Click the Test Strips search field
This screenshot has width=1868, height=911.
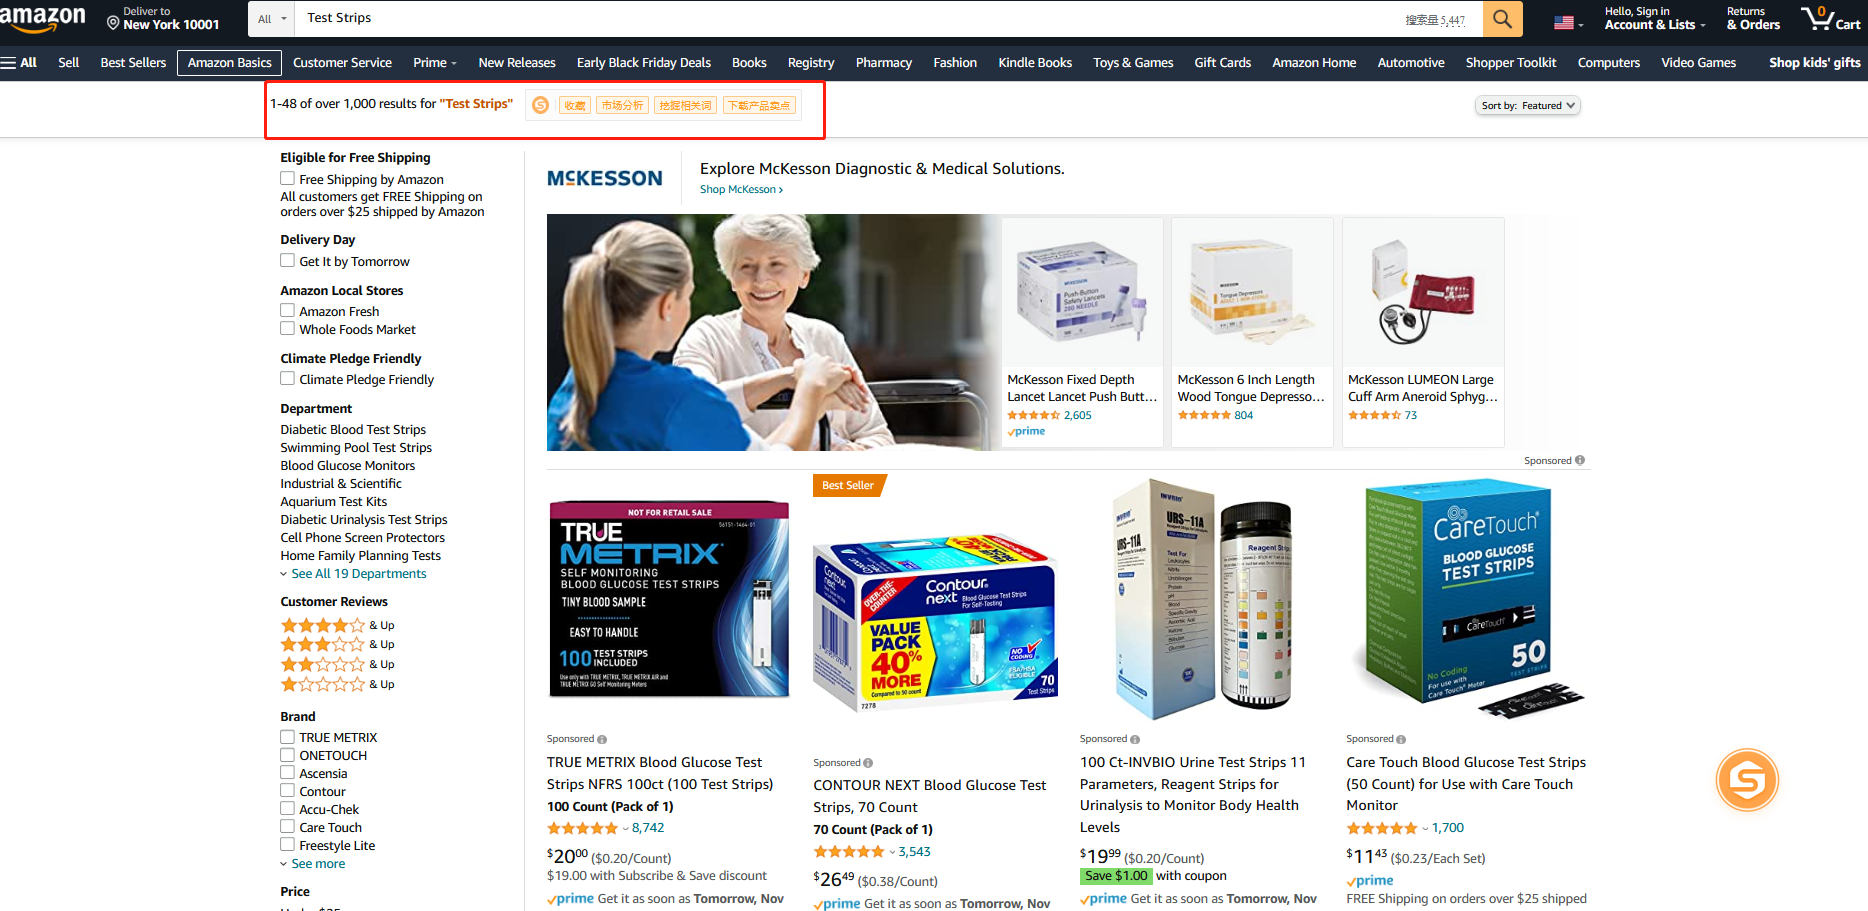(x=850, y=19)
